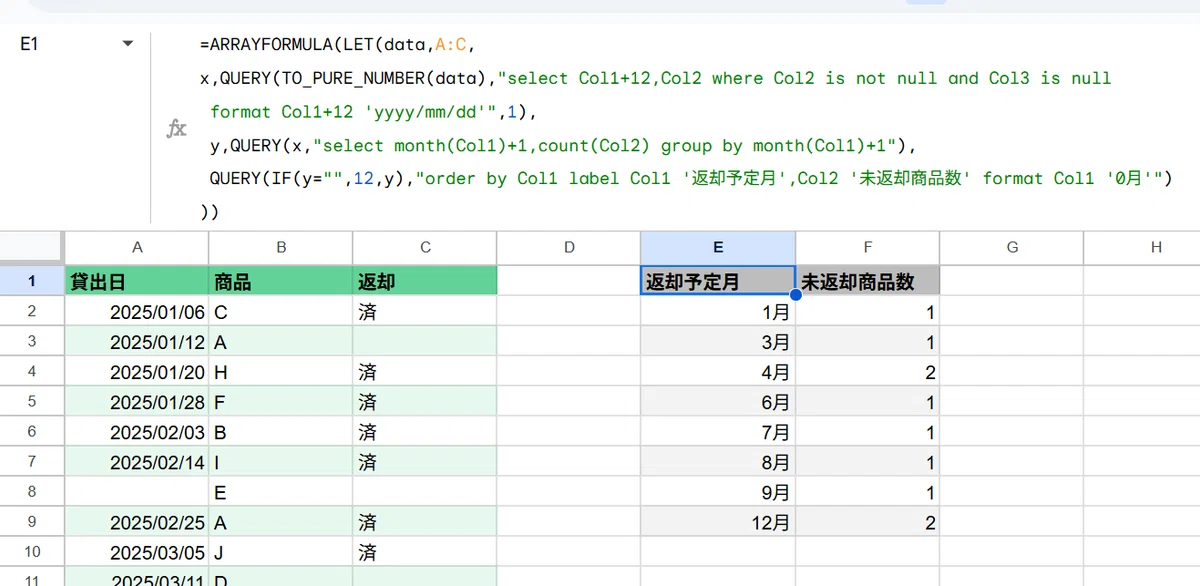Click the 未返却商品数 cell
Screen dimensions: 1200x586
(x=868, y=281)
